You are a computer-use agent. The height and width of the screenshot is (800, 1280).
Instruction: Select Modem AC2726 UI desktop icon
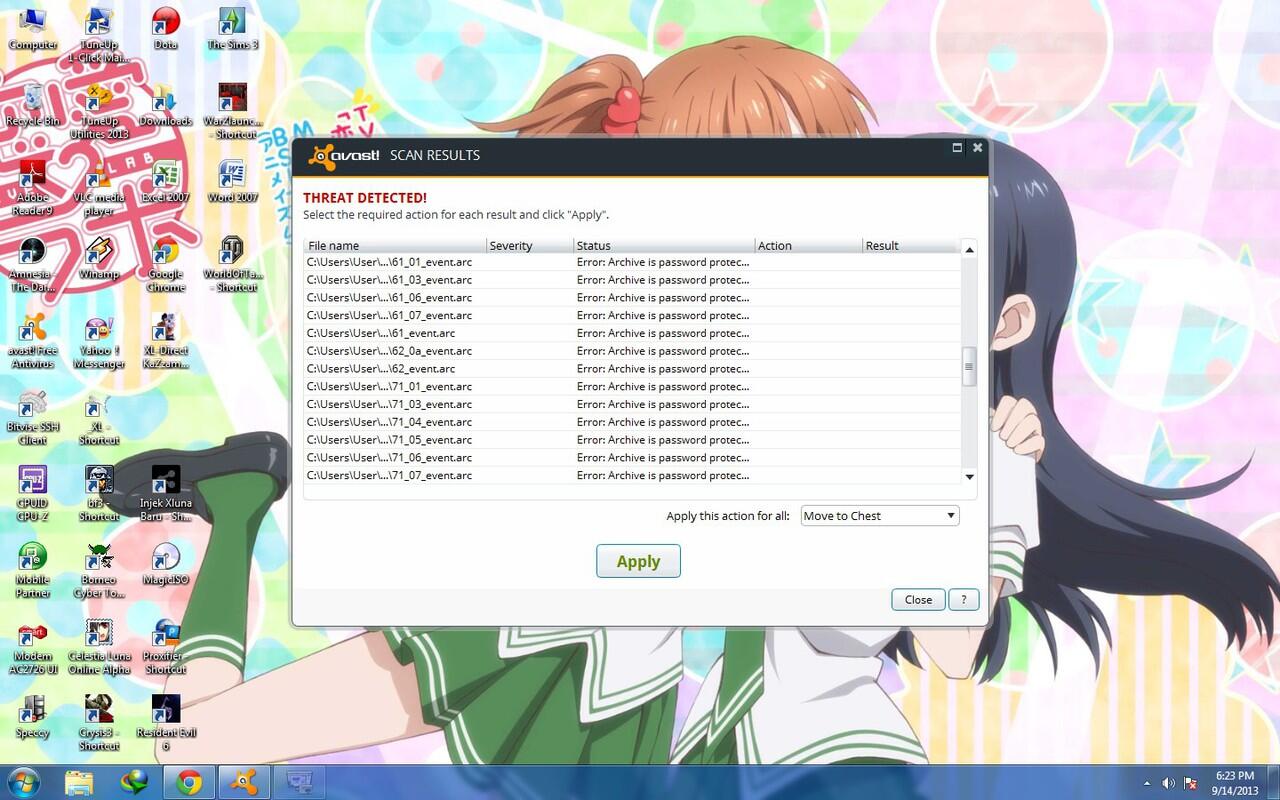click(x=32, y=646)
